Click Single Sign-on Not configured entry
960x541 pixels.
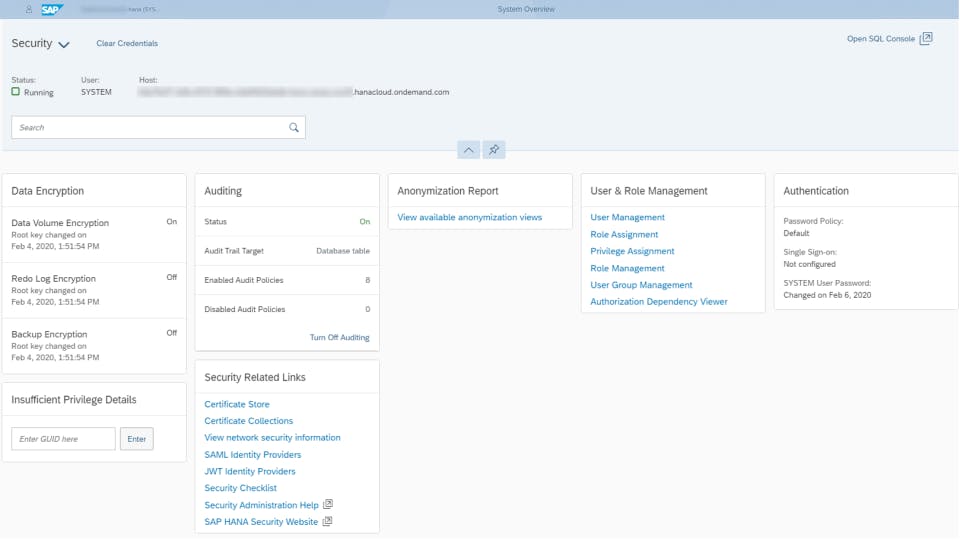coord(810,258)
